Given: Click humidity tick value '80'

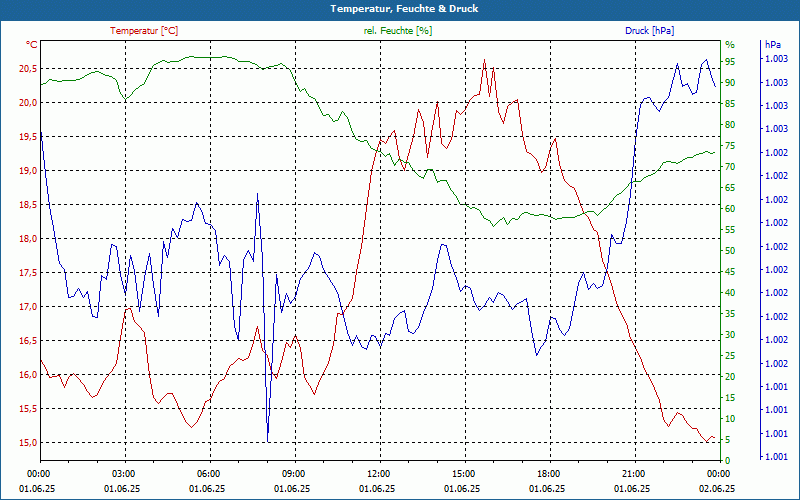Looking at the screenshot, I should (730, 124).
